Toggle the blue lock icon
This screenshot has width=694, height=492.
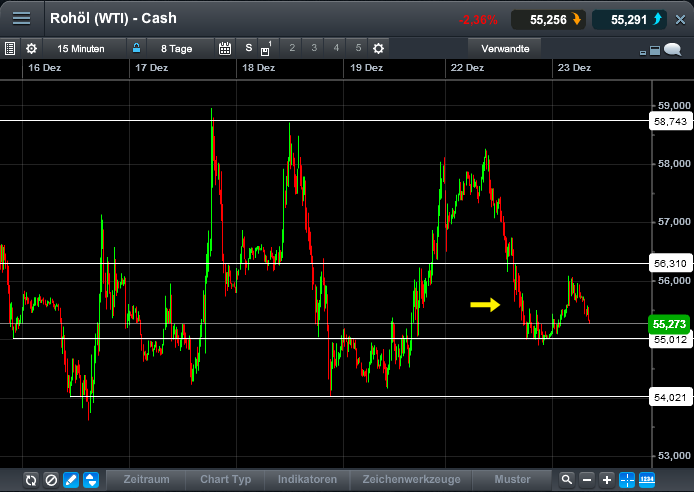click(x=136, y=48)
